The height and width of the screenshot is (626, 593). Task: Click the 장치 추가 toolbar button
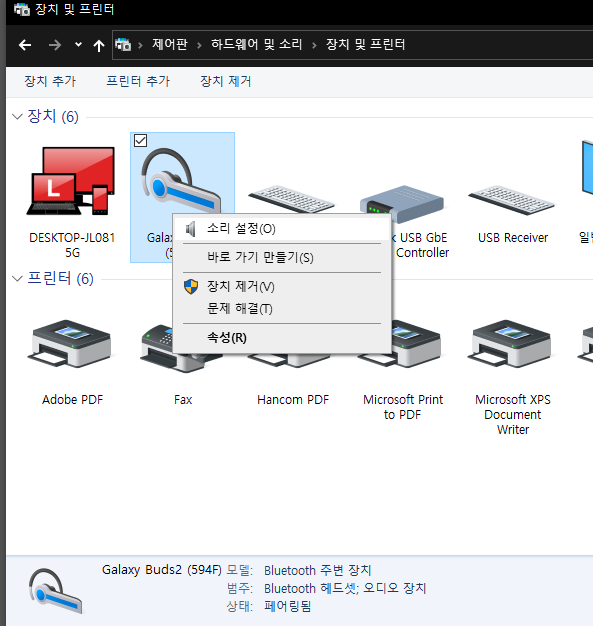pos(50,81)
